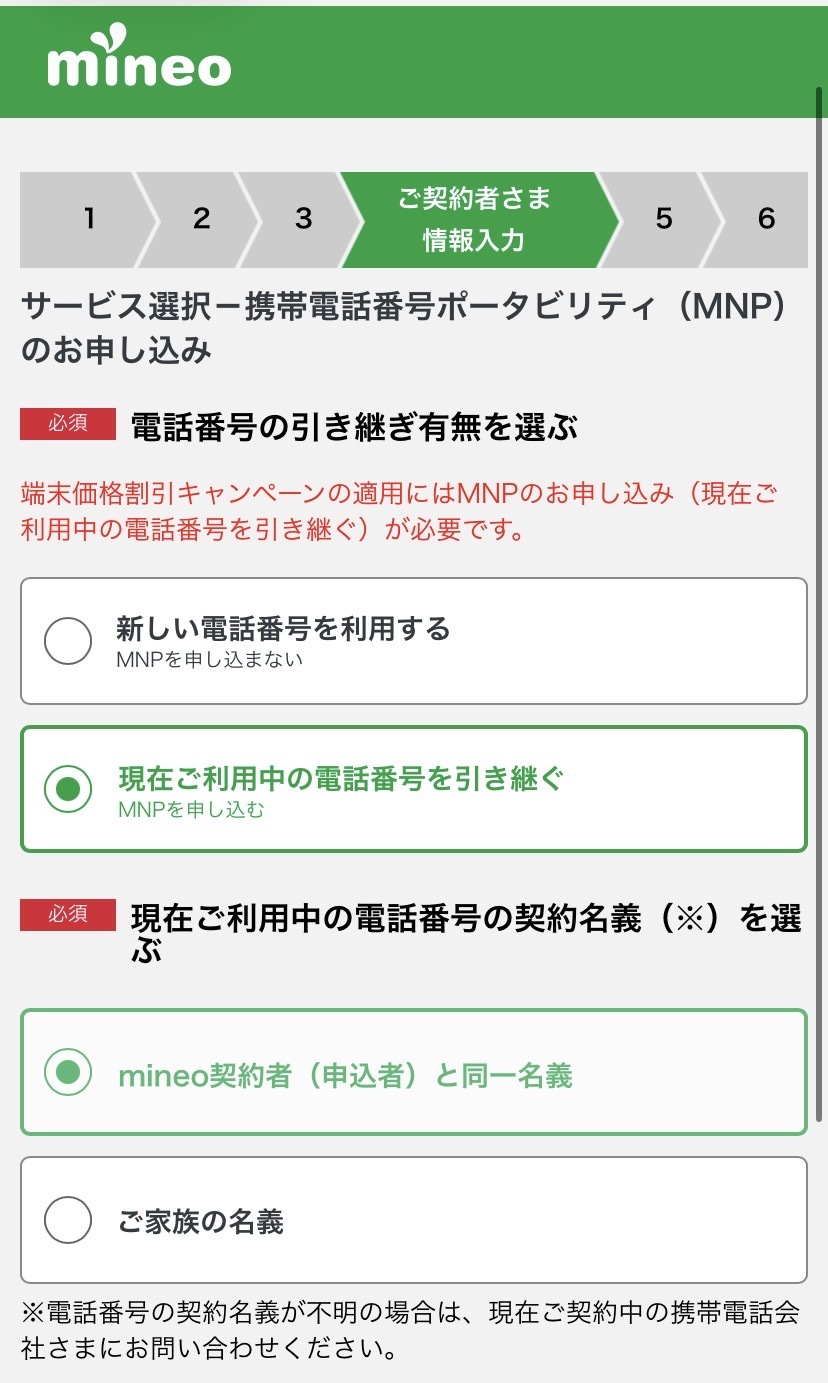
Task: Click the red 端末価格割引キャンペーン notice text
Action: pos(399,511)
